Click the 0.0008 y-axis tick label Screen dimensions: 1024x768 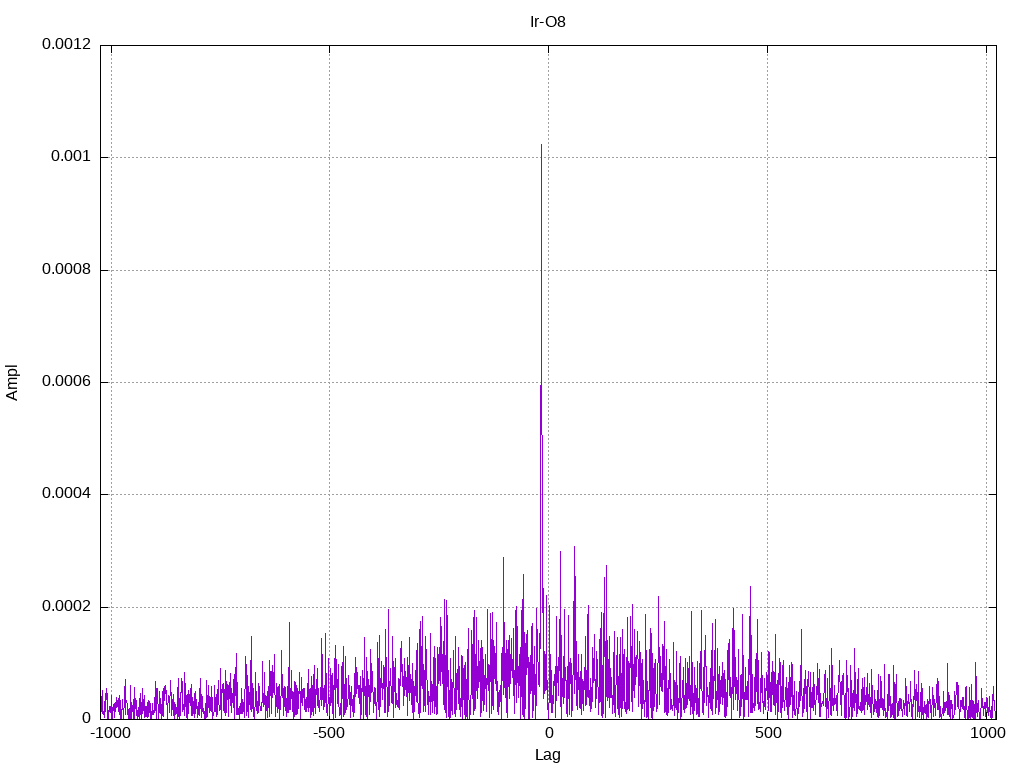(x=66, y=270)
